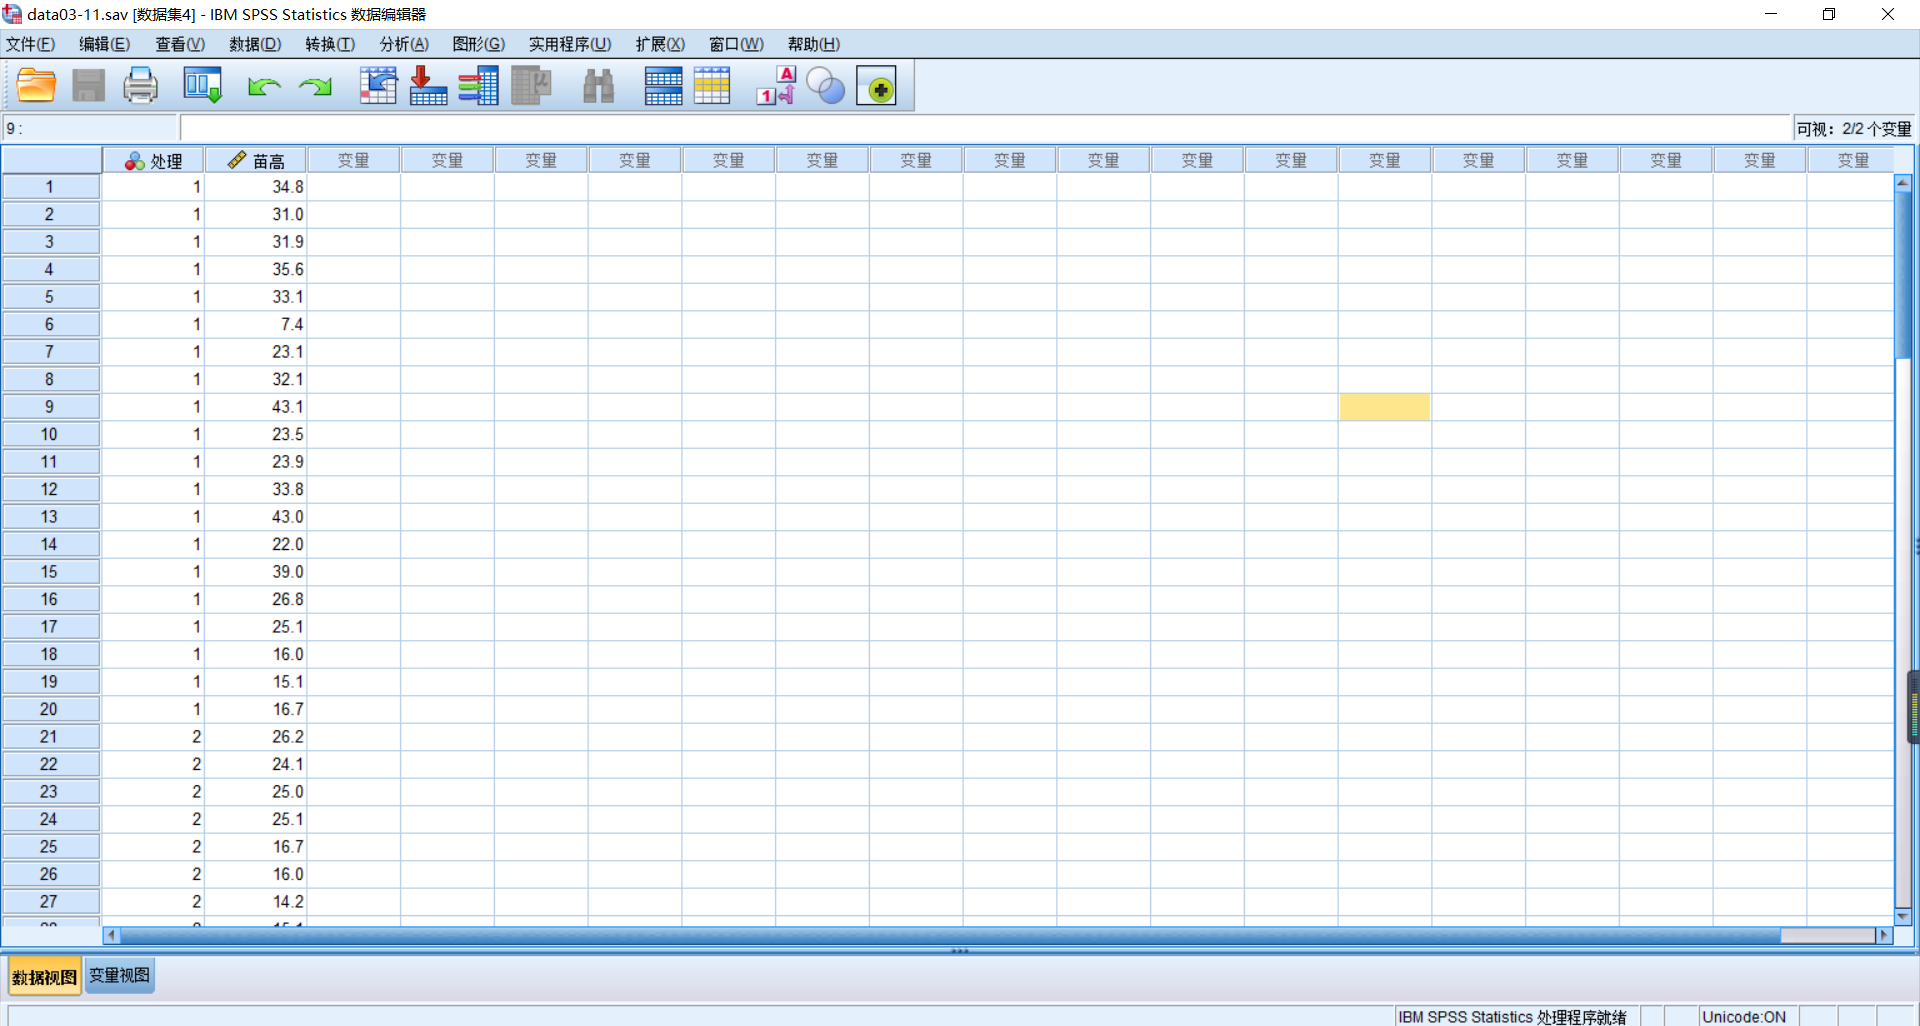Click the vertical scrollbar thumb
This screenshot has height=1026, width=1920.
1903,274
